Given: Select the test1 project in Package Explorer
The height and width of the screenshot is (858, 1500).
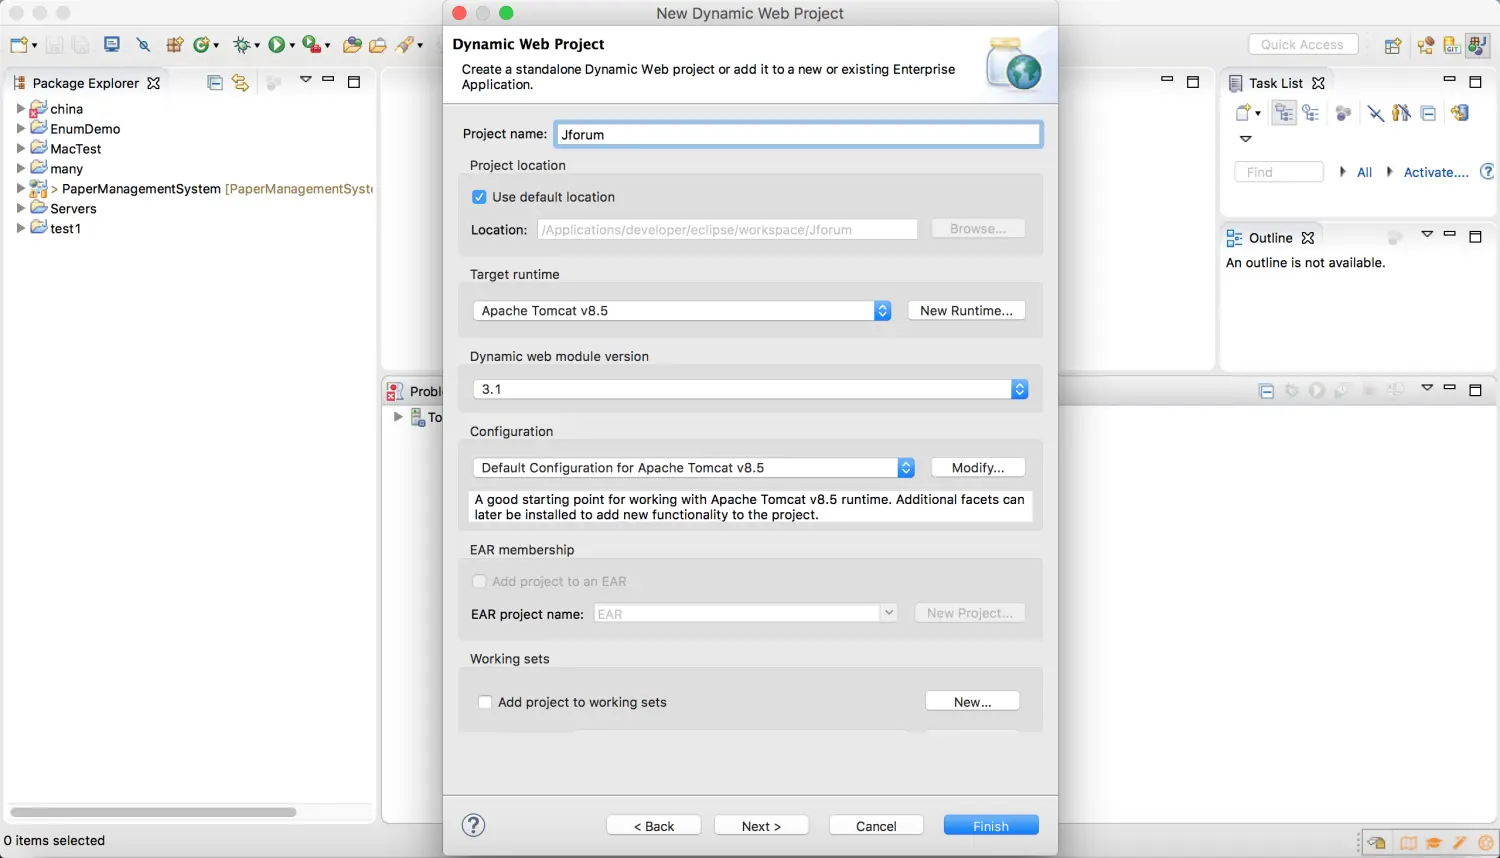Looking at the screenshot, I should 66,228.
